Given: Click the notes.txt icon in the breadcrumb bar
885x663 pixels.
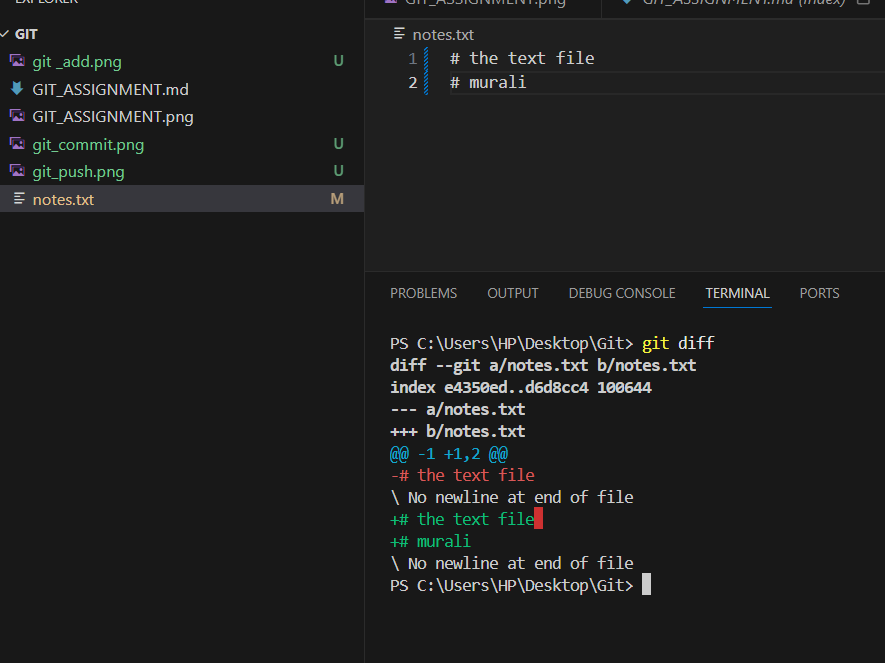Looking at the screenshot, I should pos(397,33).
